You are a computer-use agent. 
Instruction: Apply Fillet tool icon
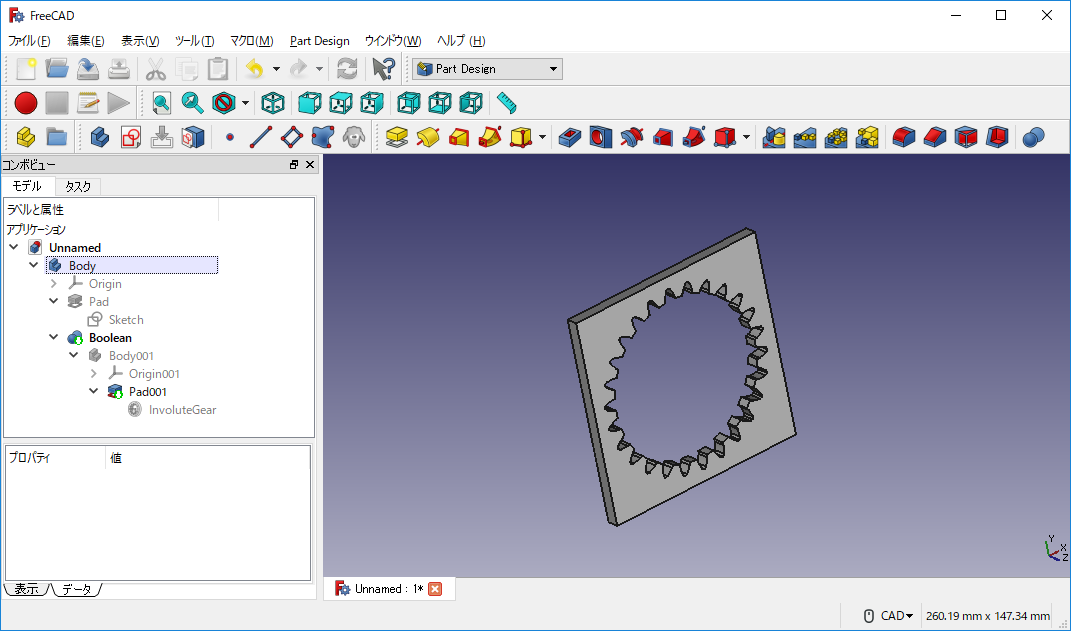point(904,137)
